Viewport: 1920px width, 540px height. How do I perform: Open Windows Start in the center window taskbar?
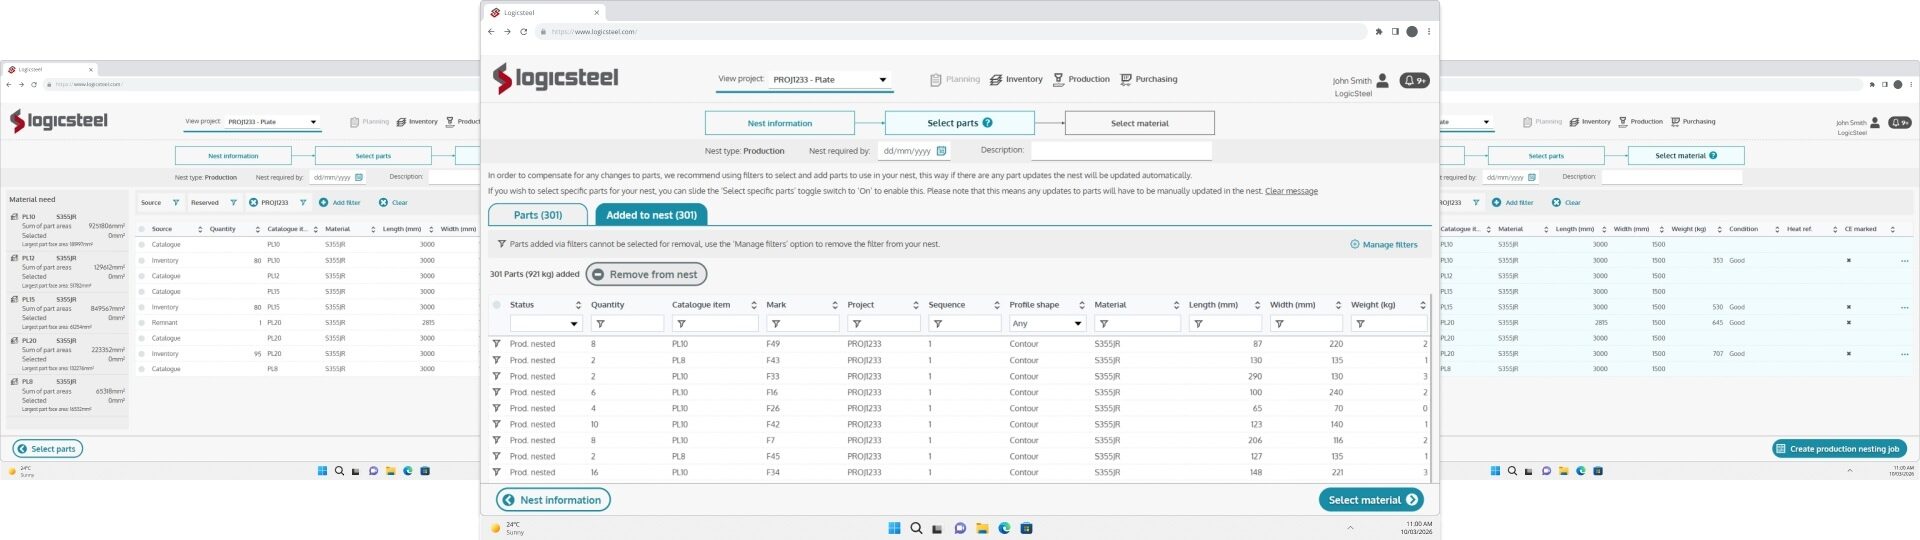click(894, 528)
